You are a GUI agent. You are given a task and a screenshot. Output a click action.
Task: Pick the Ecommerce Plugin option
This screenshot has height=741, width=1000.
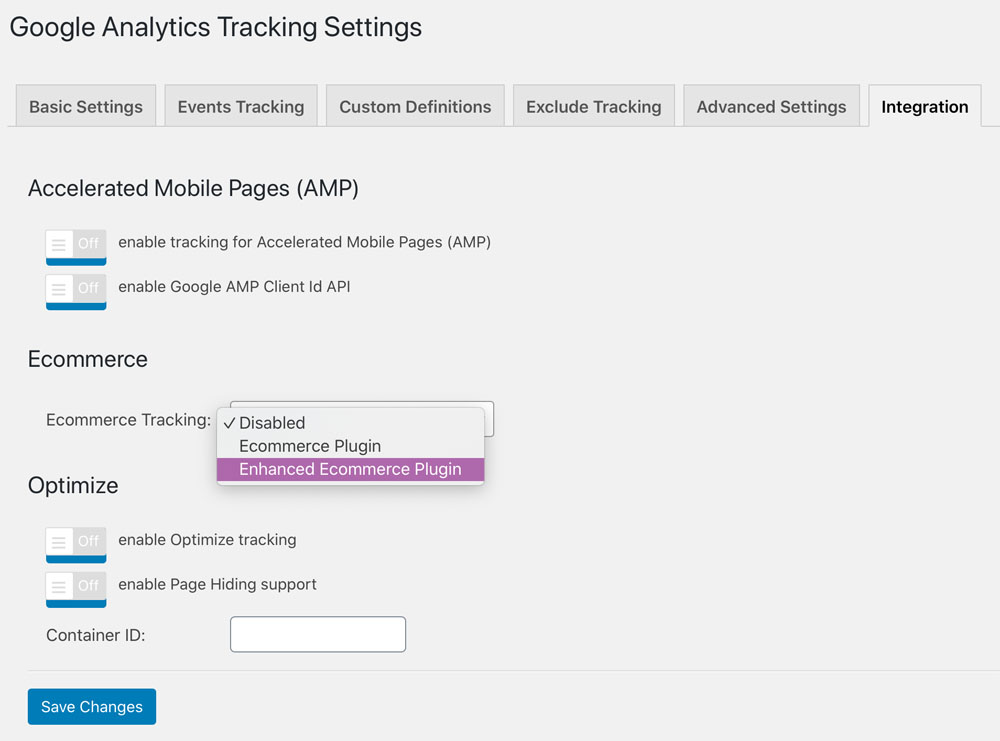[350, 446]
